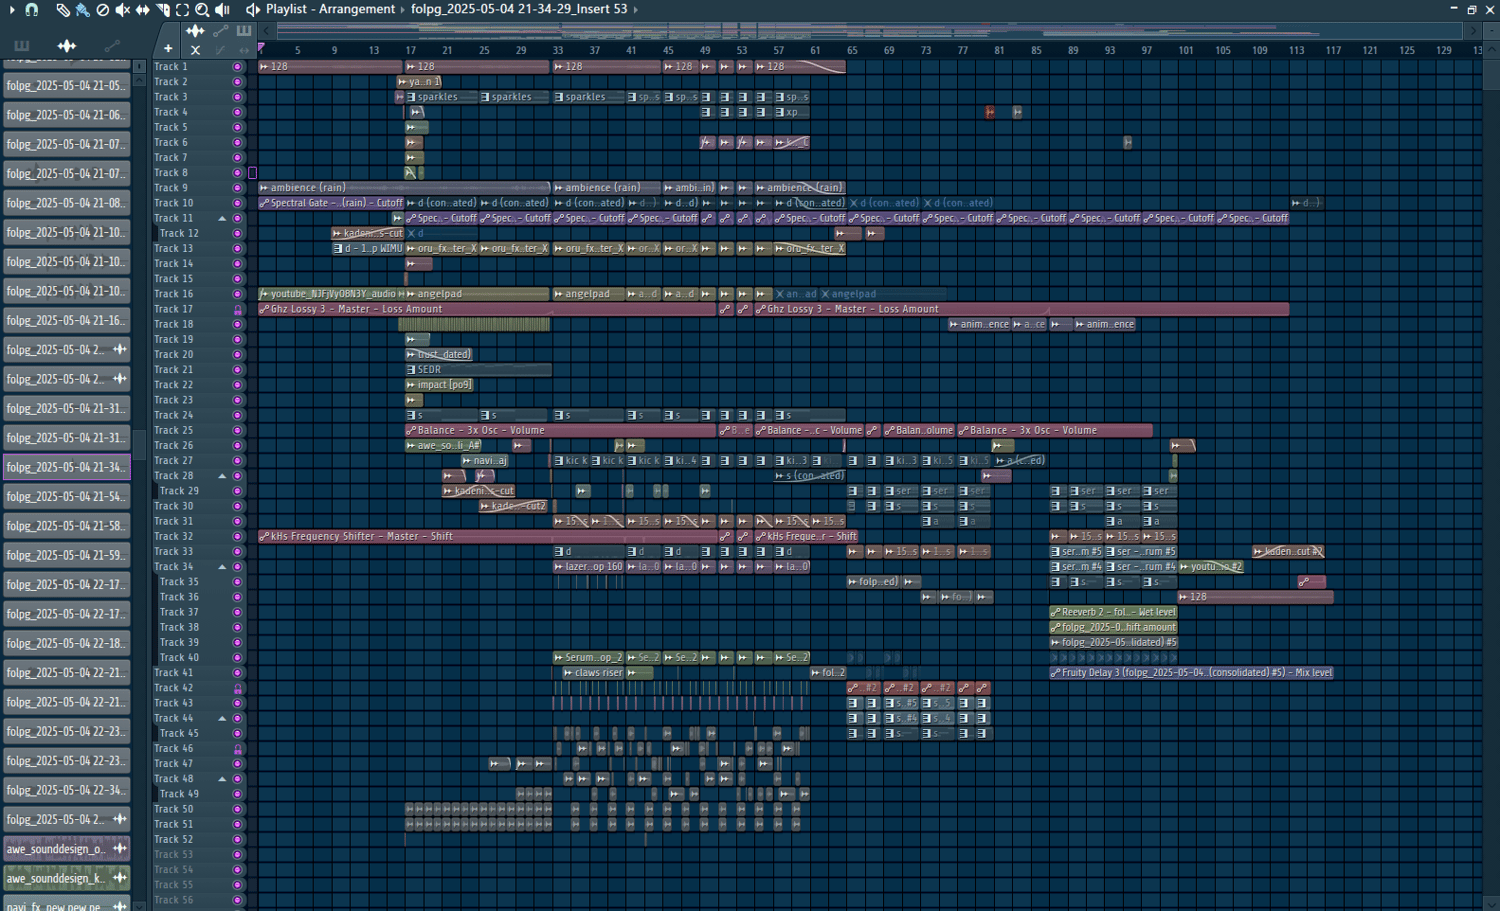Viewport: 1500px width, 911px height.
Task: Enable Track 54 with its switch
Action: click(x=237, y=870)
